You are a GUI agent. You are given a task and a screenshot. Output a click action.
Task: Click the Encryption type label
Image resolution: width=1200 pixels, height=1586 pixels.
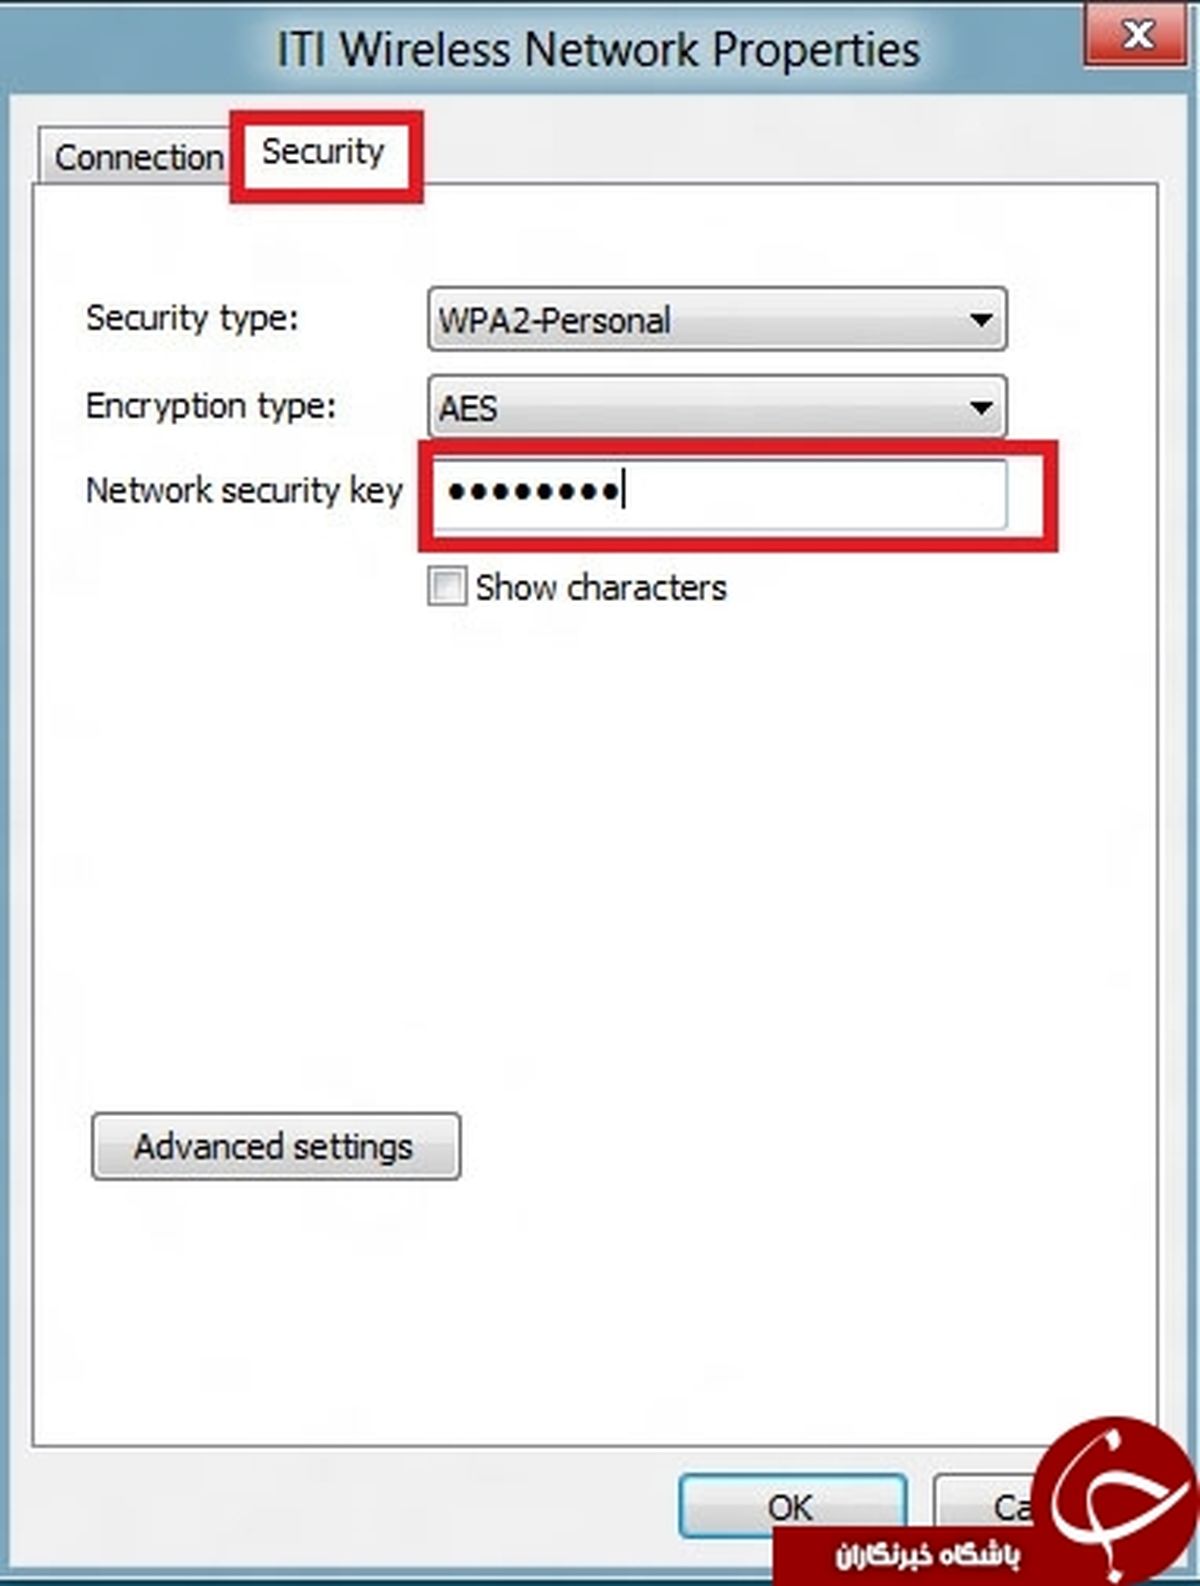coord(211,406)
